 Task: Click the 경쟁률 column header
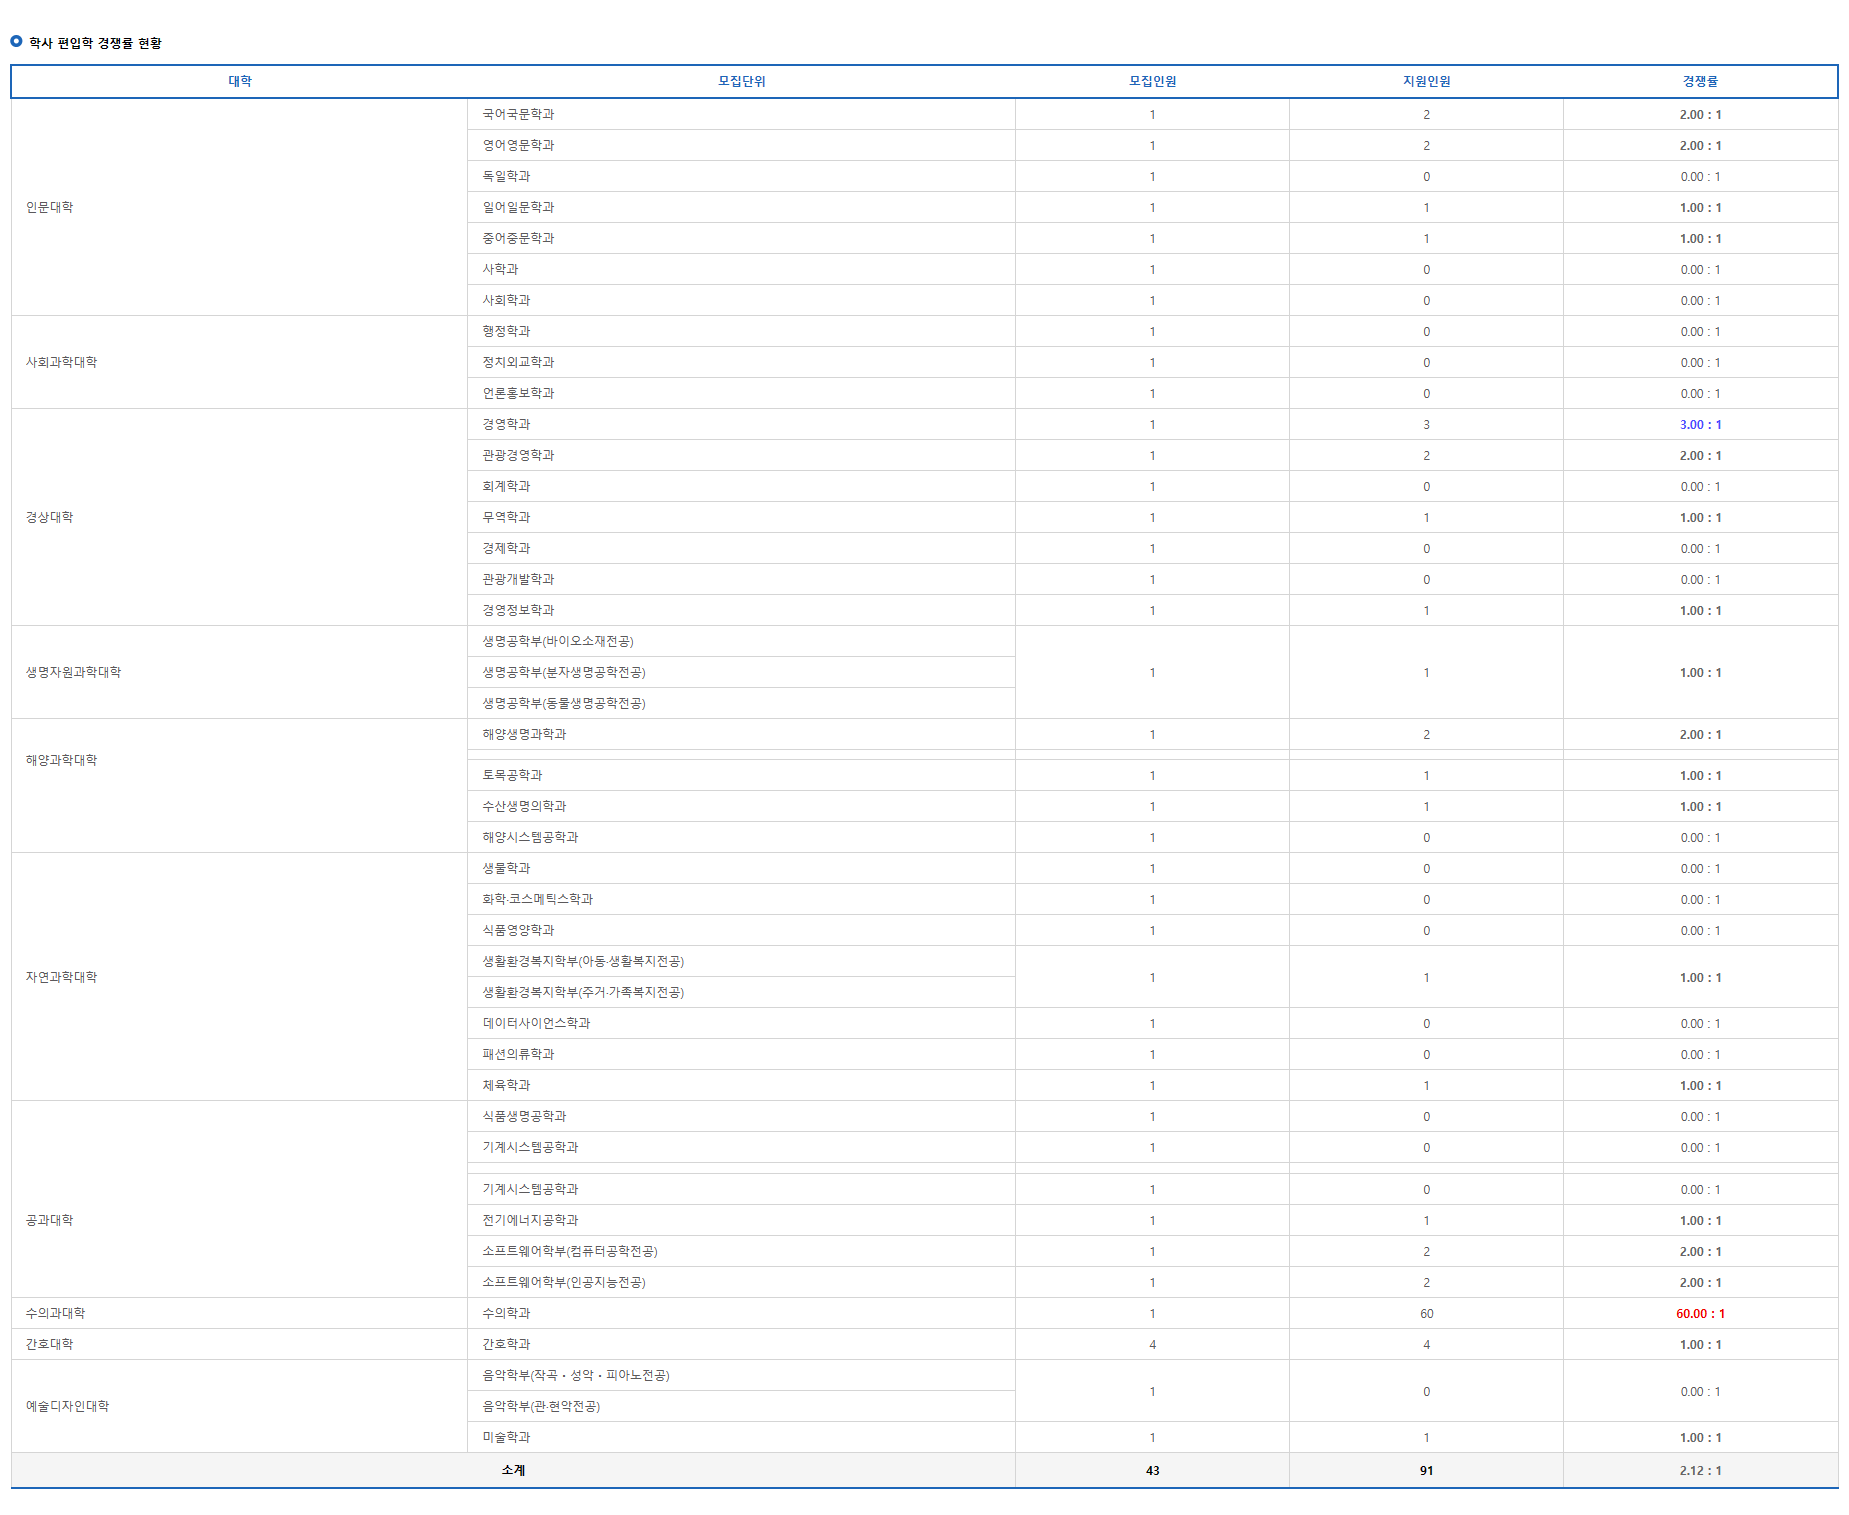click(1700, 81)
